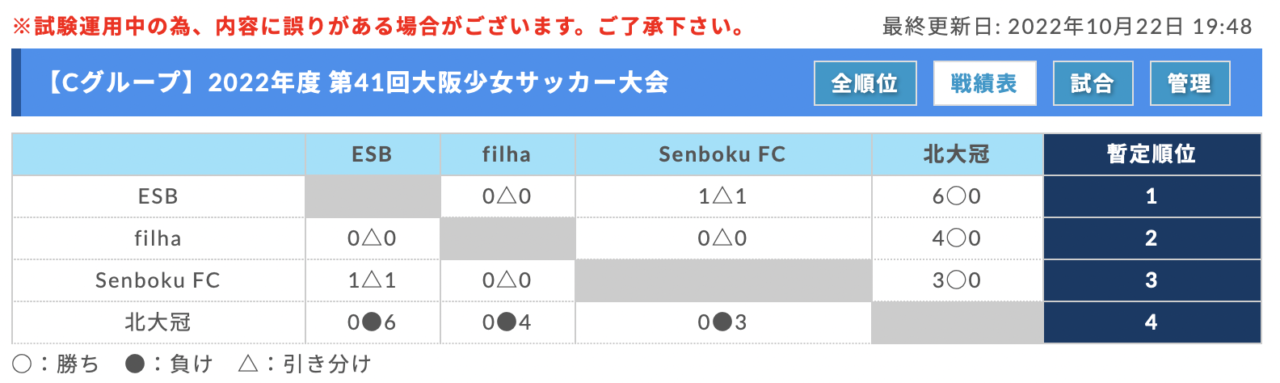Select the 暫定順位 column header
This screenshot has height=383, width=1280.
point(1151,154)
